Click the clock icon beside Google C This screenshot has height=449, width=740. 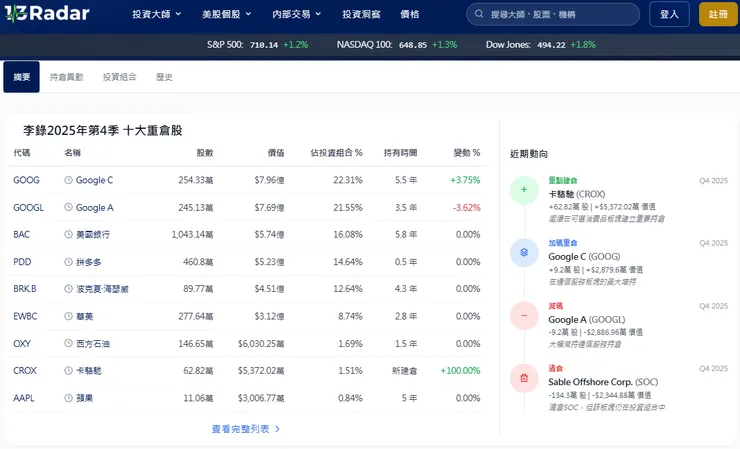(x=68, y=180)
